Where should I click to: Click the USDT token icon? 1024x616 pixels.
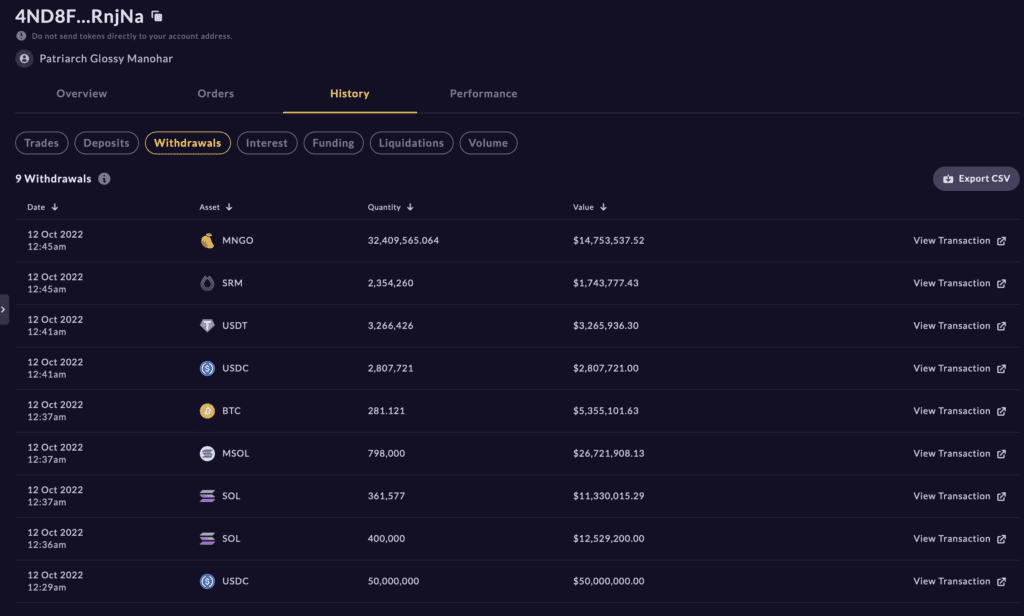[207, 325]
